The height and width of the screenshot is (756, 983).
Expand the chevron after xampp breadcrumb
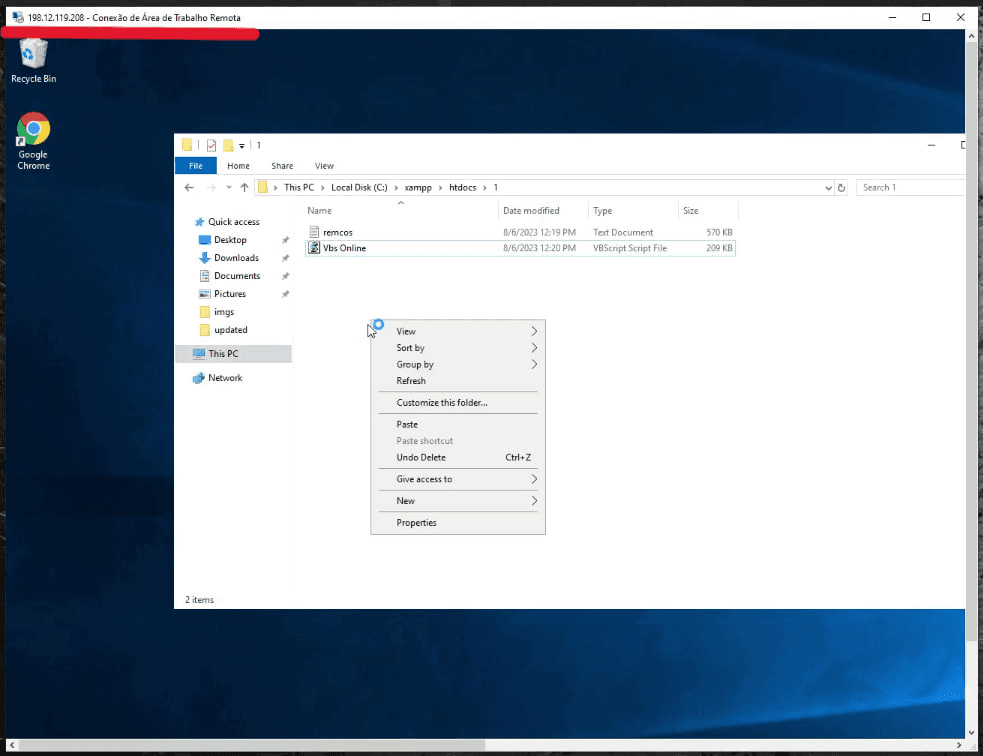441,187
